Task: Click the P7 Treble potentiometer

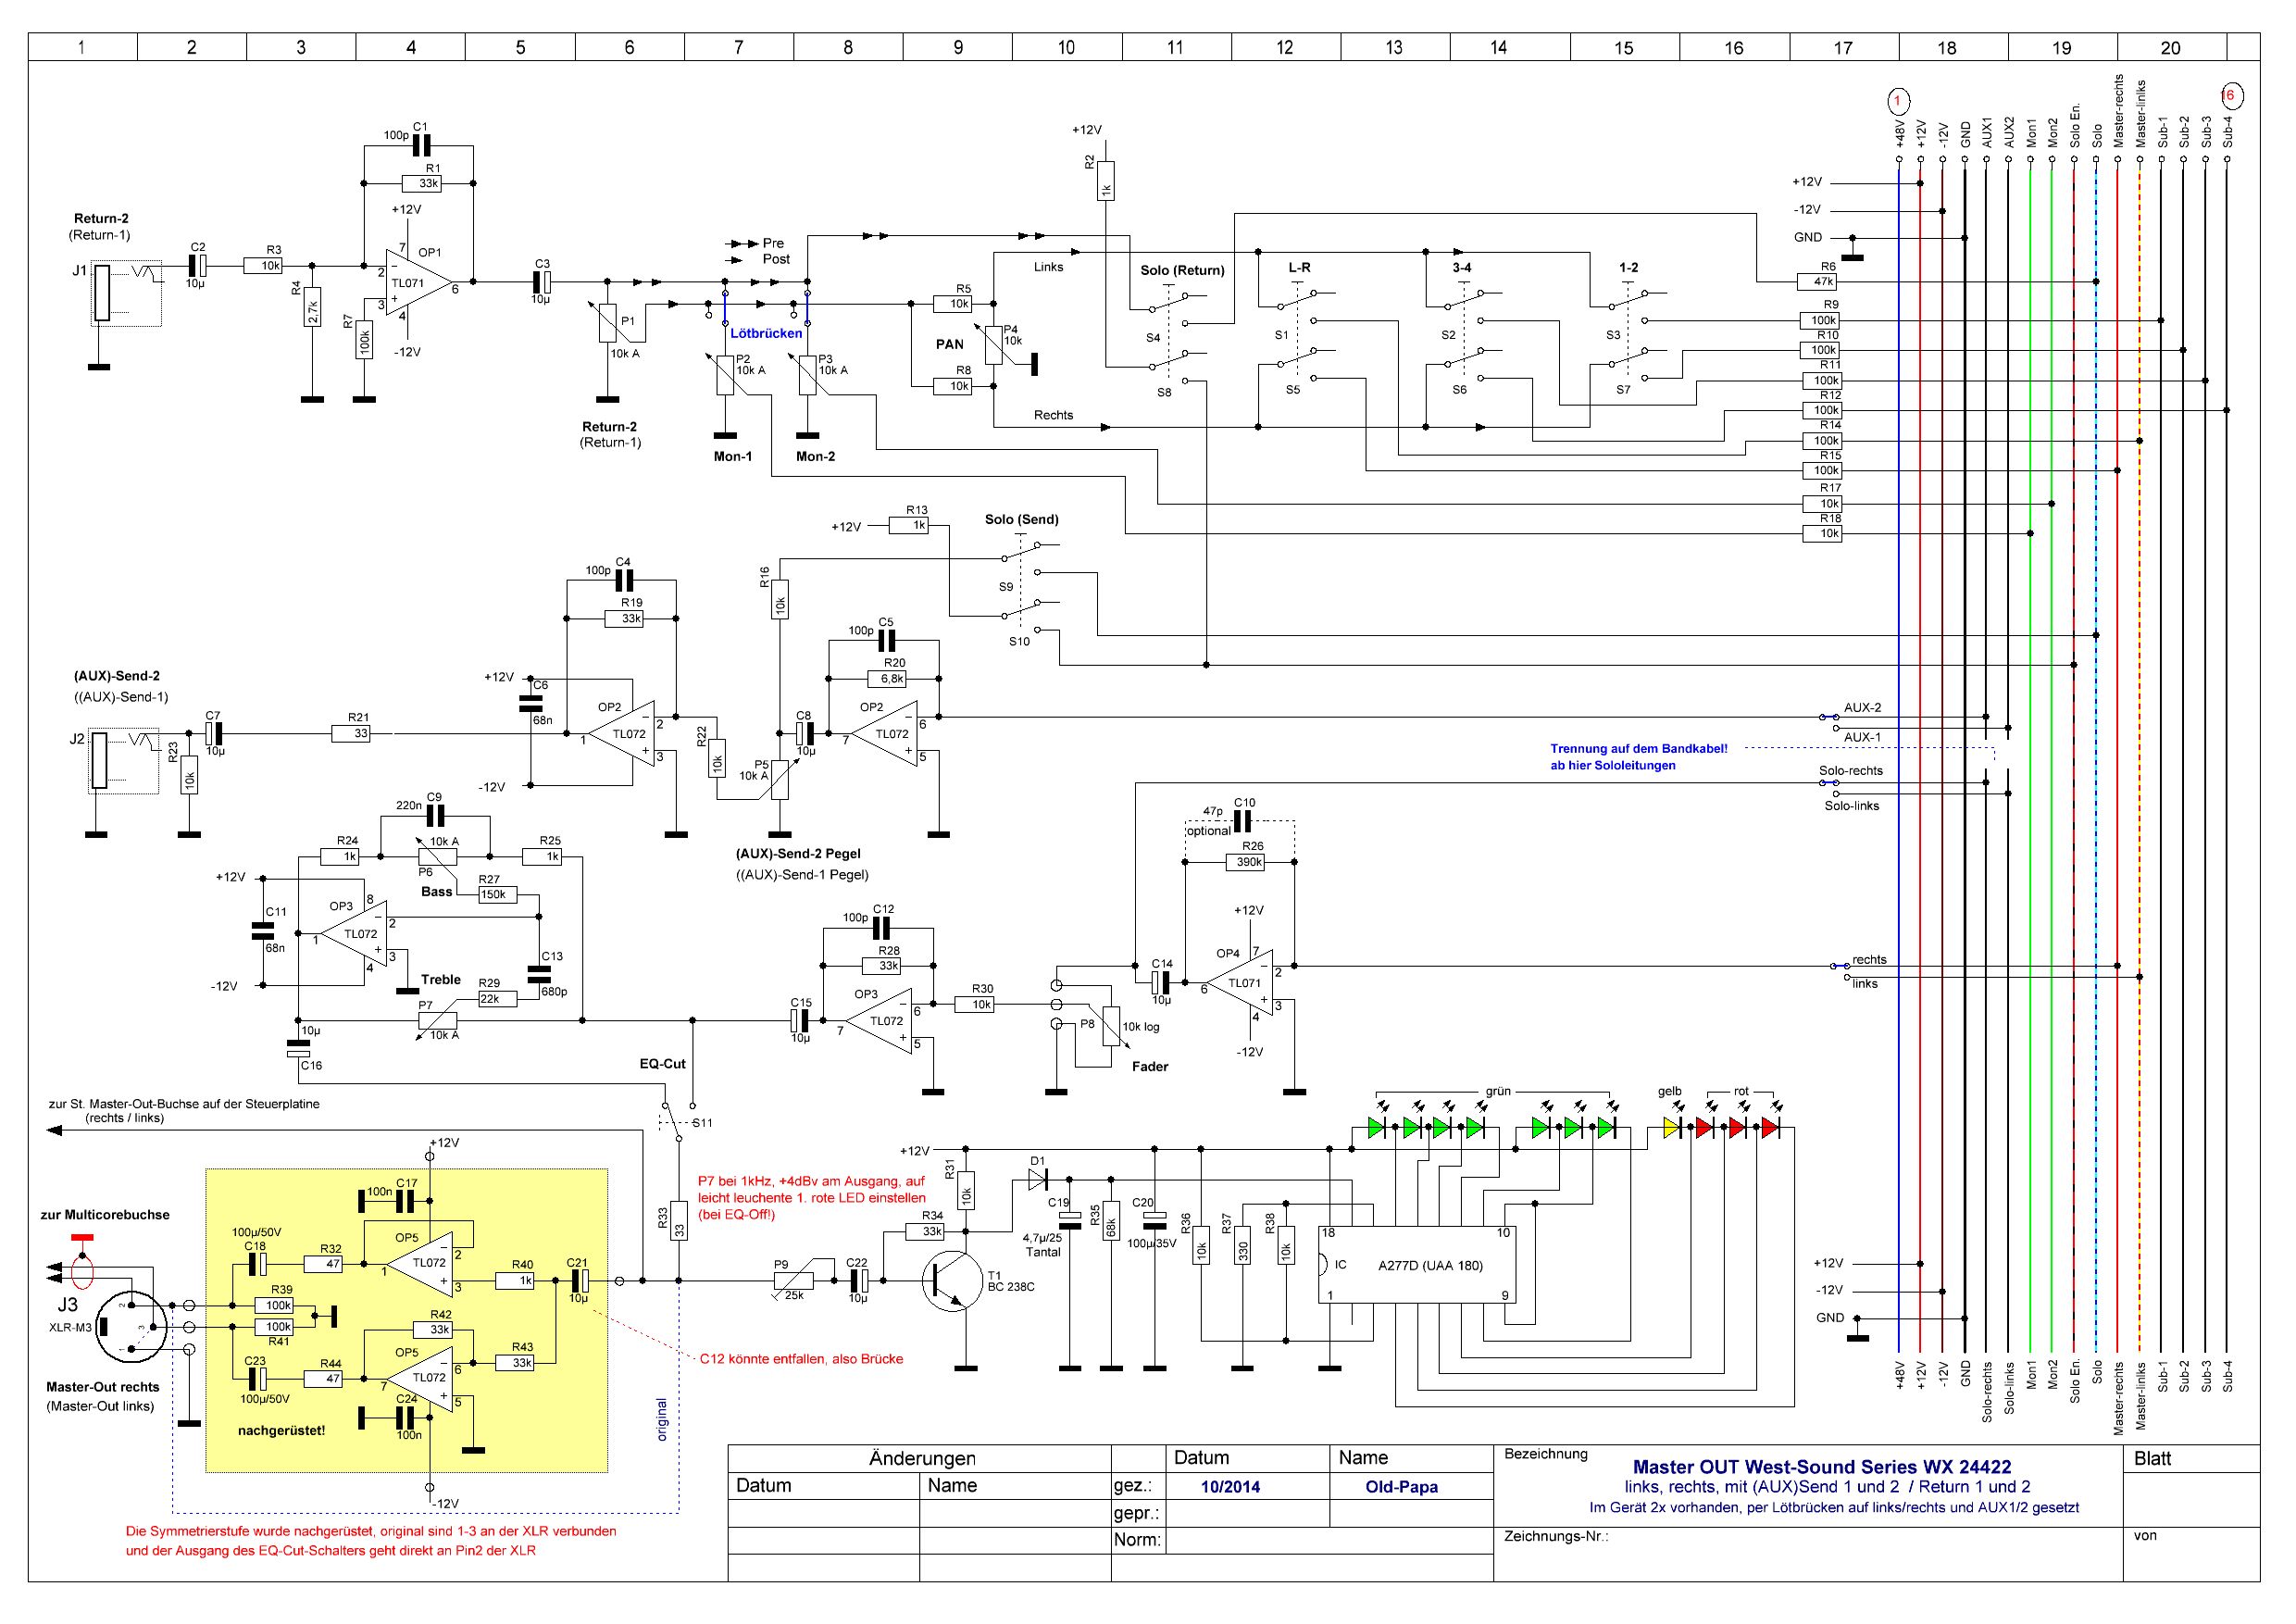Action: (x=437, y=1020)
